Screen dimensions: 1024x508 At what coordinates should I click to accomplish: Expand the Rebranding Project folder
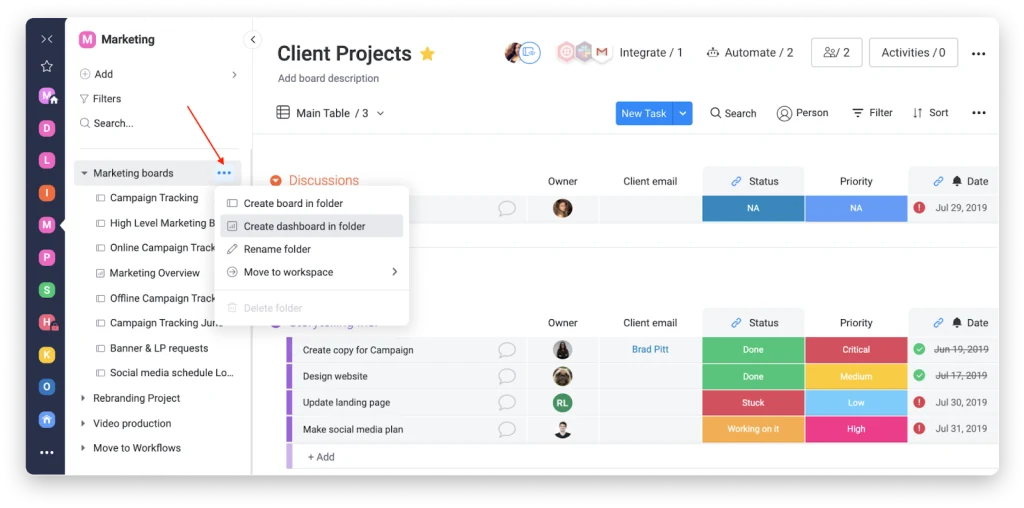pos(83,398)
